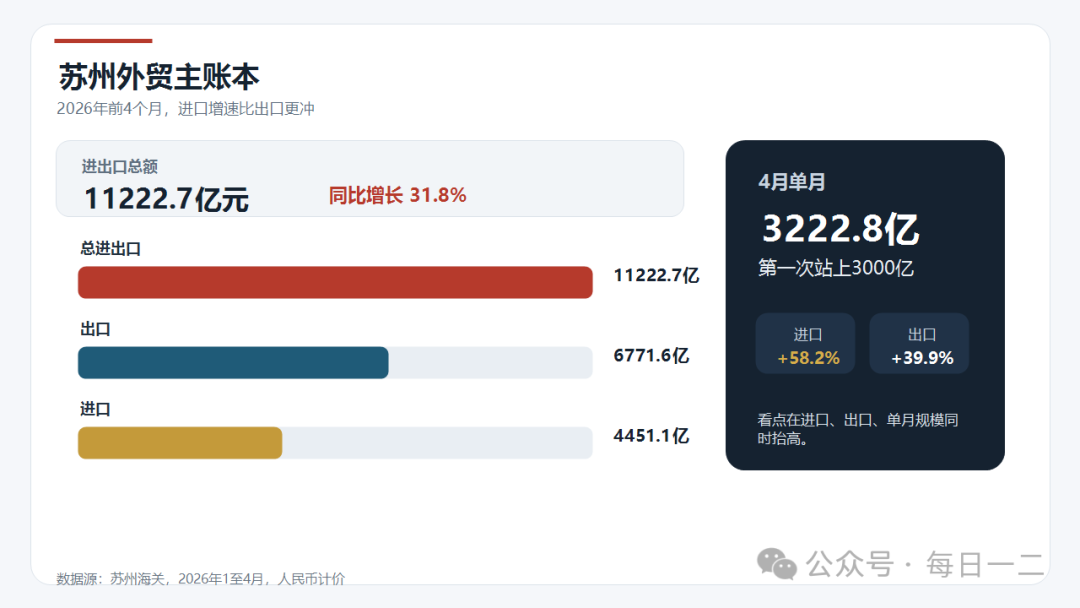
Task: Click the 第一次站上3000亿 text
Action: point(835,268)
